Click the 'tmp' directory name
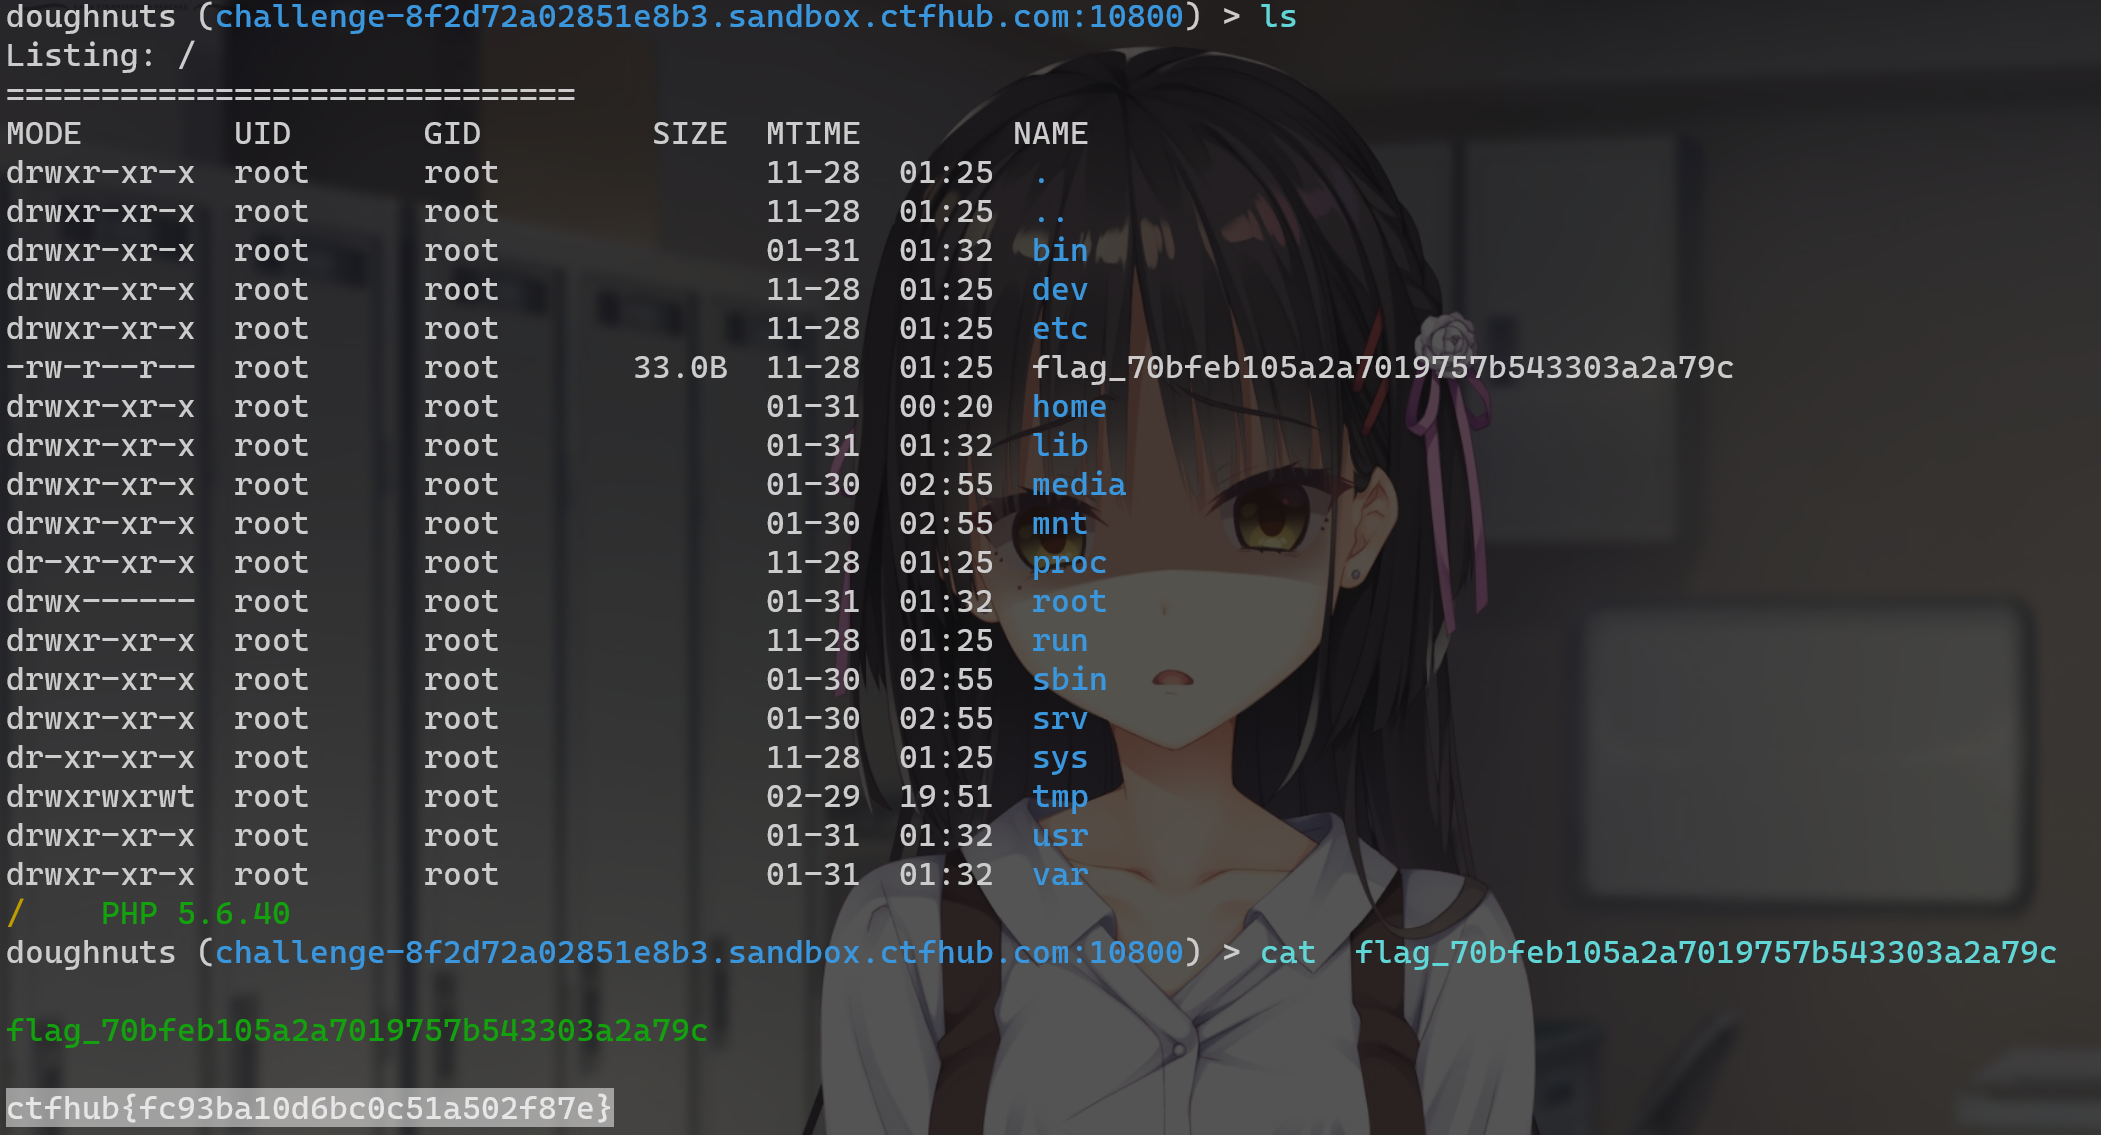The image size is (2101, 1135). pyautogui.click(x=1060, y=798)
